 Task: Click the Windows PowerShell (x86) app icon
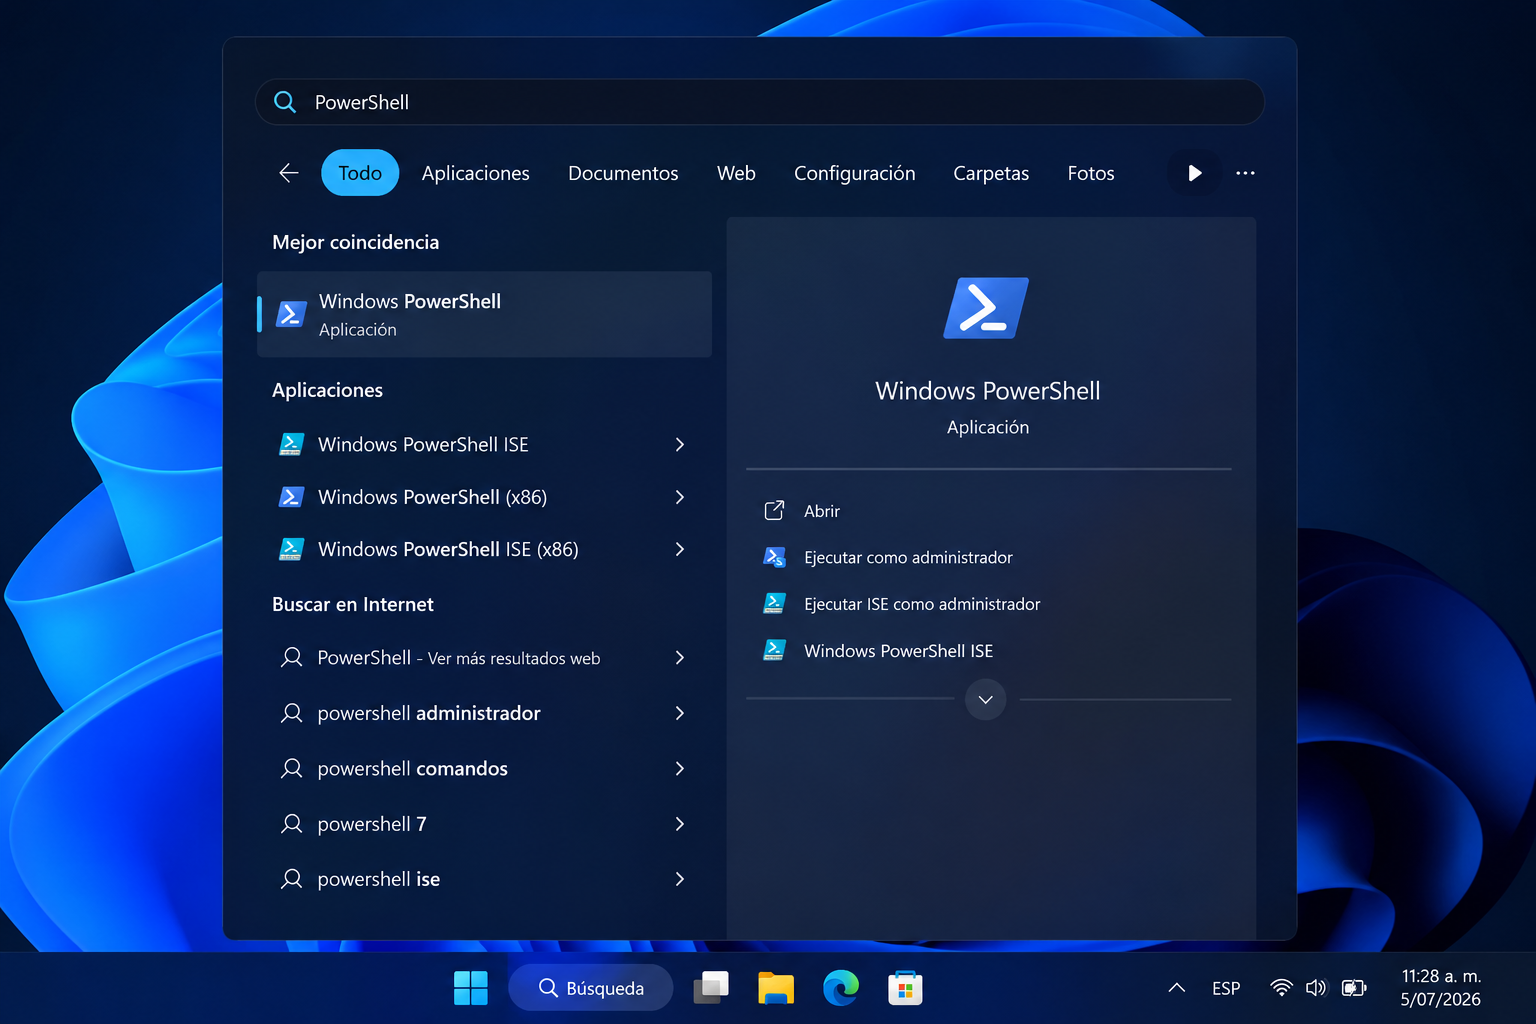(x=291, y=497)
